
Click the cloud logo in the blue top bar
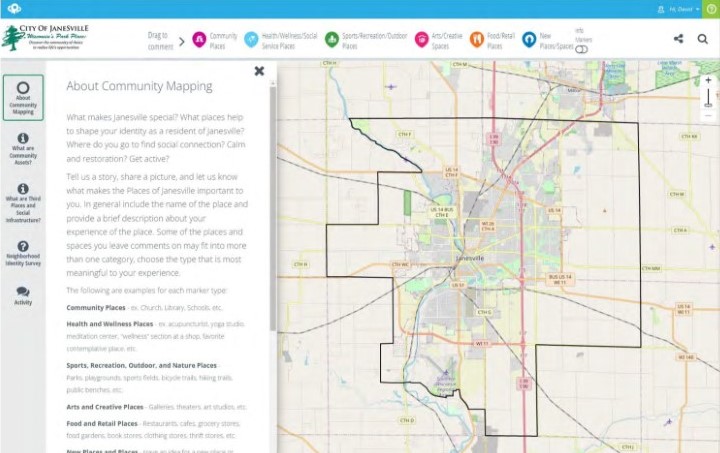click(x=14, y=8)
